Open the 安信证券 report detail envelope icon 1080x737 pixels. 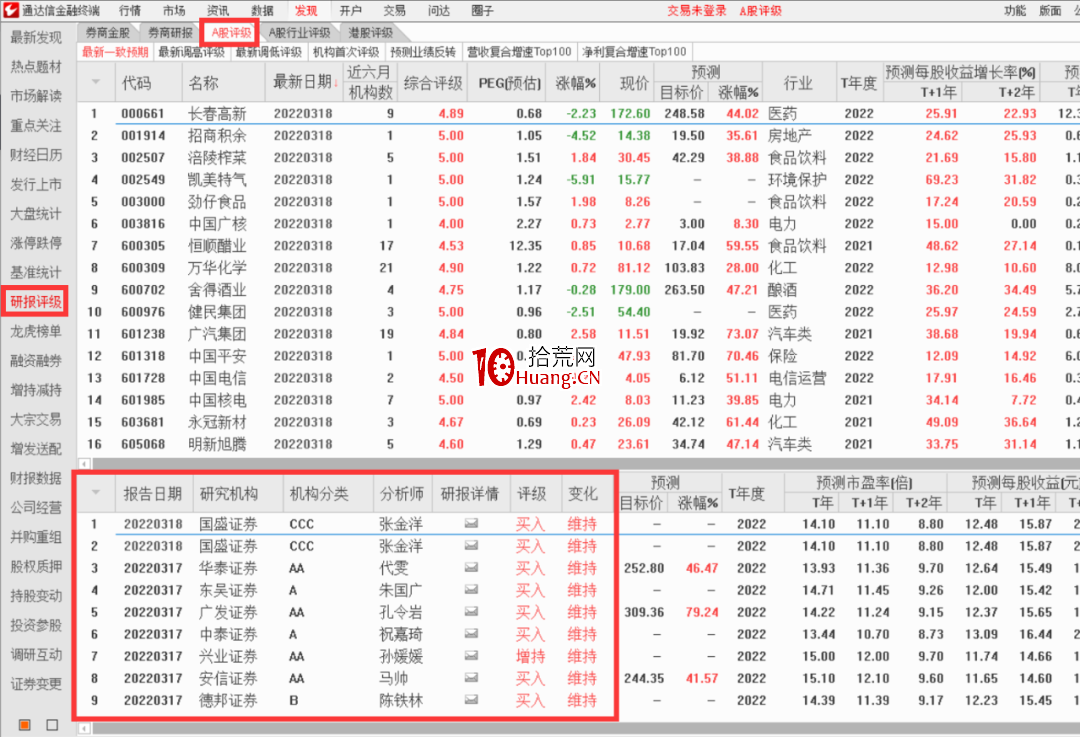(471, 678)
